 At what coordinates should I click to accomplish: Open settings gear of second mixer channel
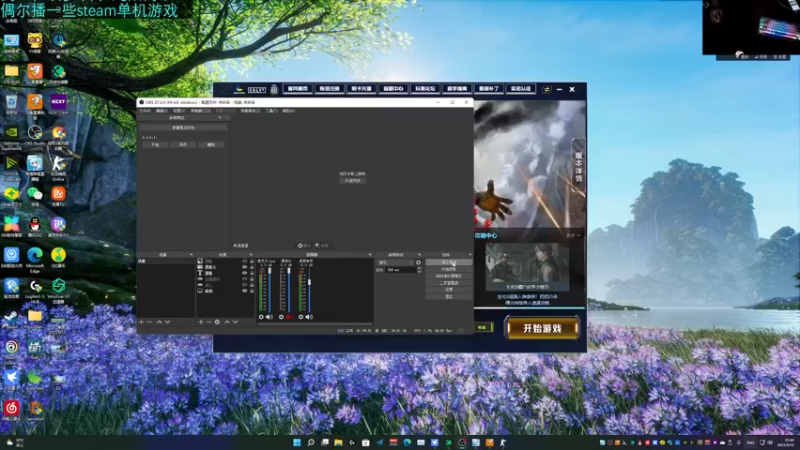point(281,317)
